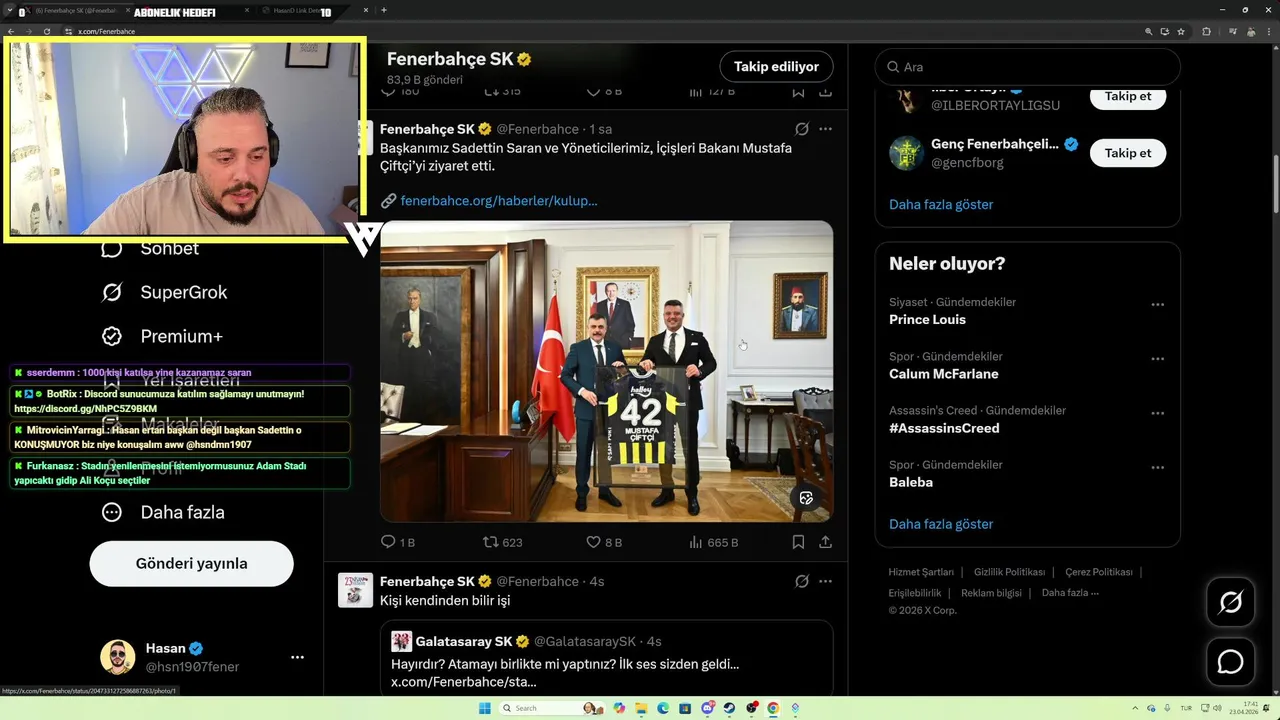Click the Gönderi yayınla button

(x=191, y=563)
